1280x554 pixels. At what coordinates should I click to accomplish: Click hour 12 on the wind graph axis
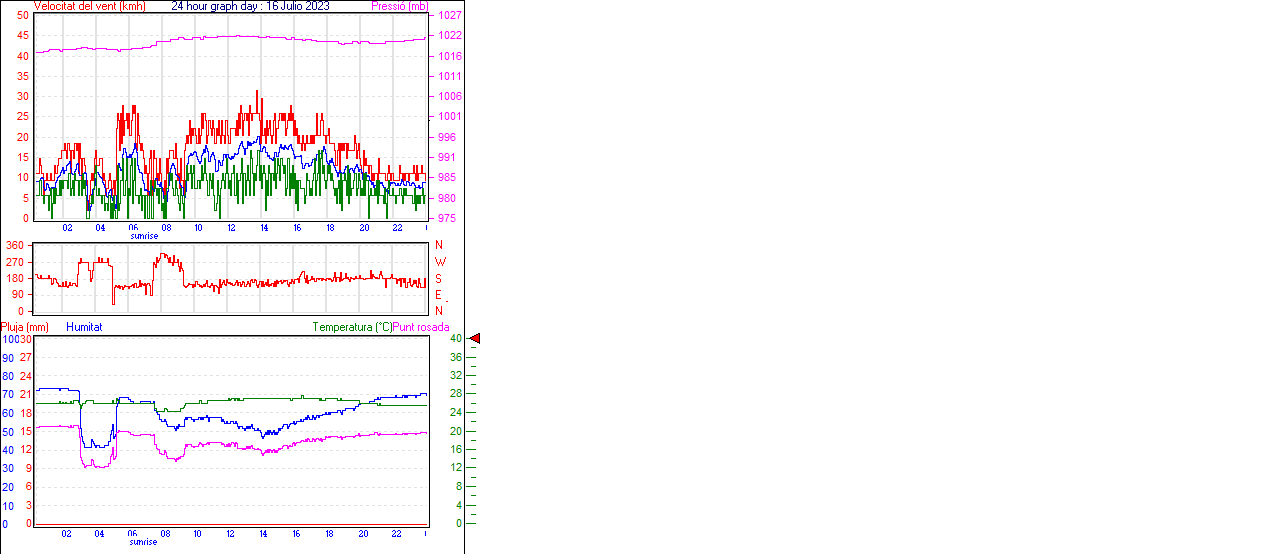coord(232,228)
